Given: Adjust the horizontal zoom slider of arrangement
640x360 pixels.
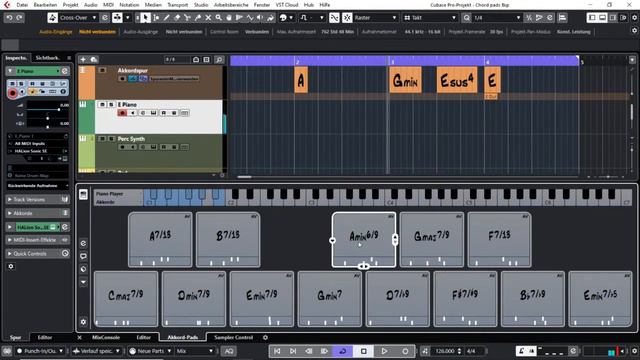Looking at the screenshot, I should (608, 177).
